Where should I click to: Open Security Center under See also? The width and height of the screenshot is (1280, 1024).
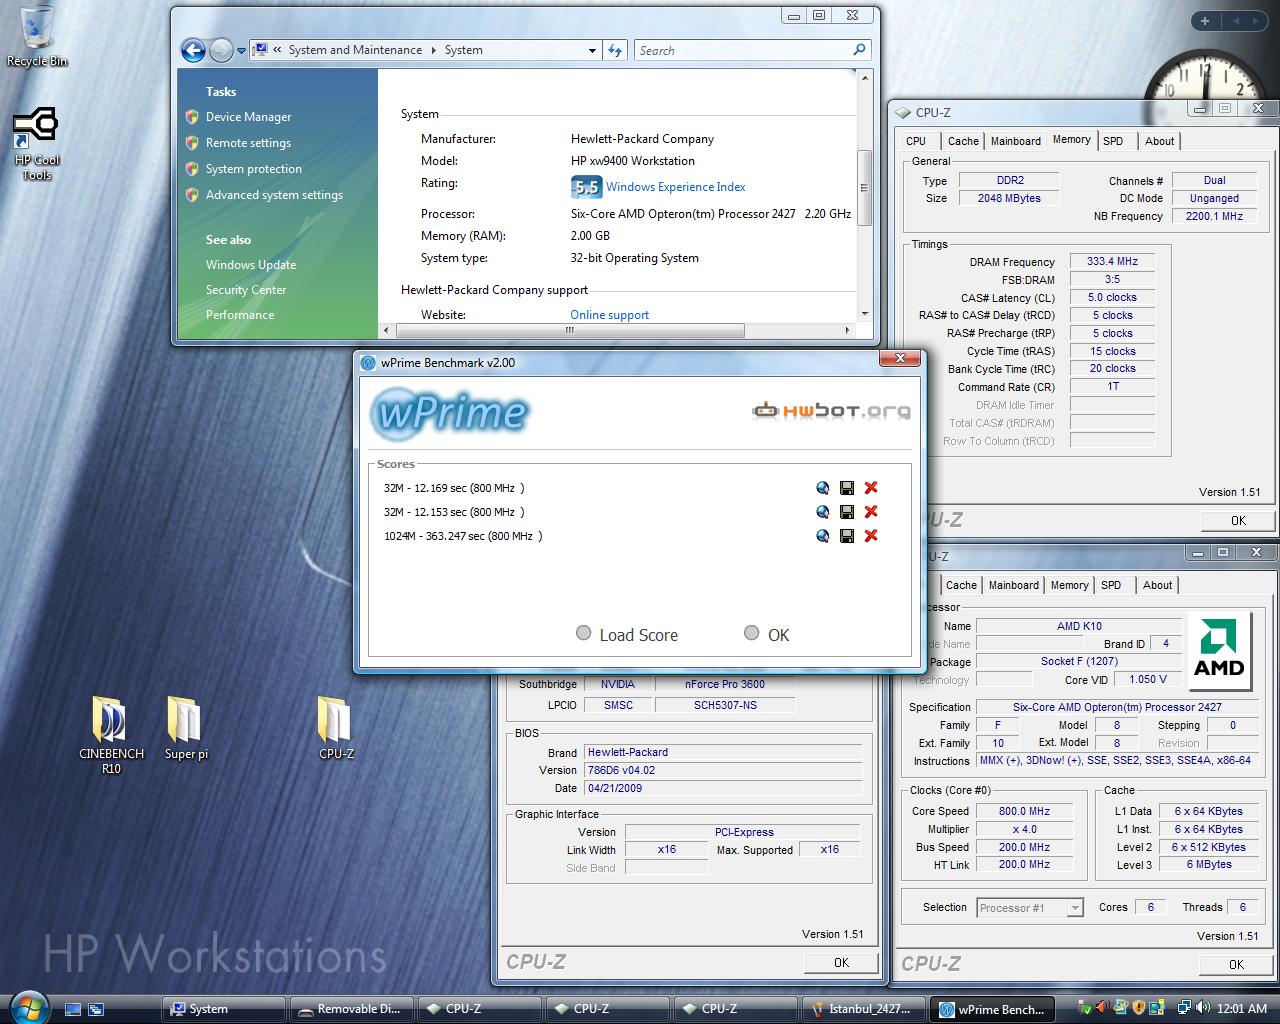246,290
